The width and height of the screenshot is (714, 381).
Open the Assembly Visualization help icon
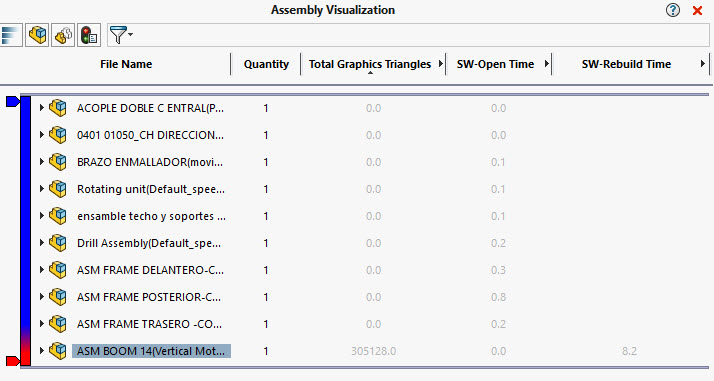pos(673,10)
